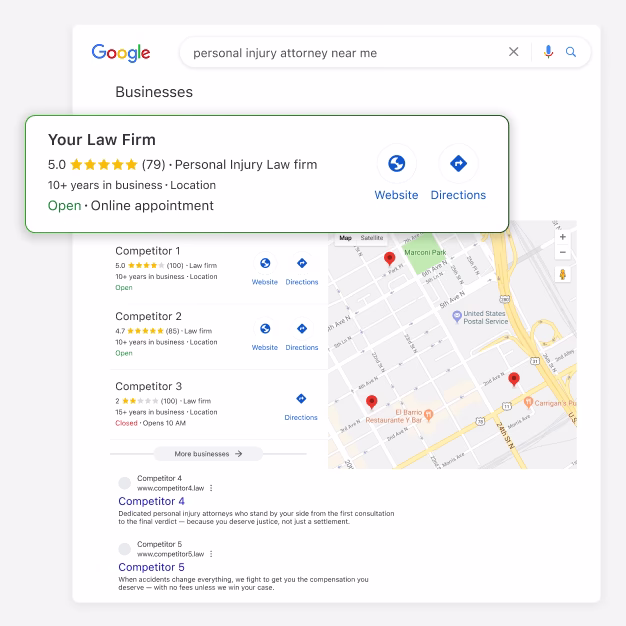
Task: Click the Competitor 4 site favicon circle
Action: (125, 483)
